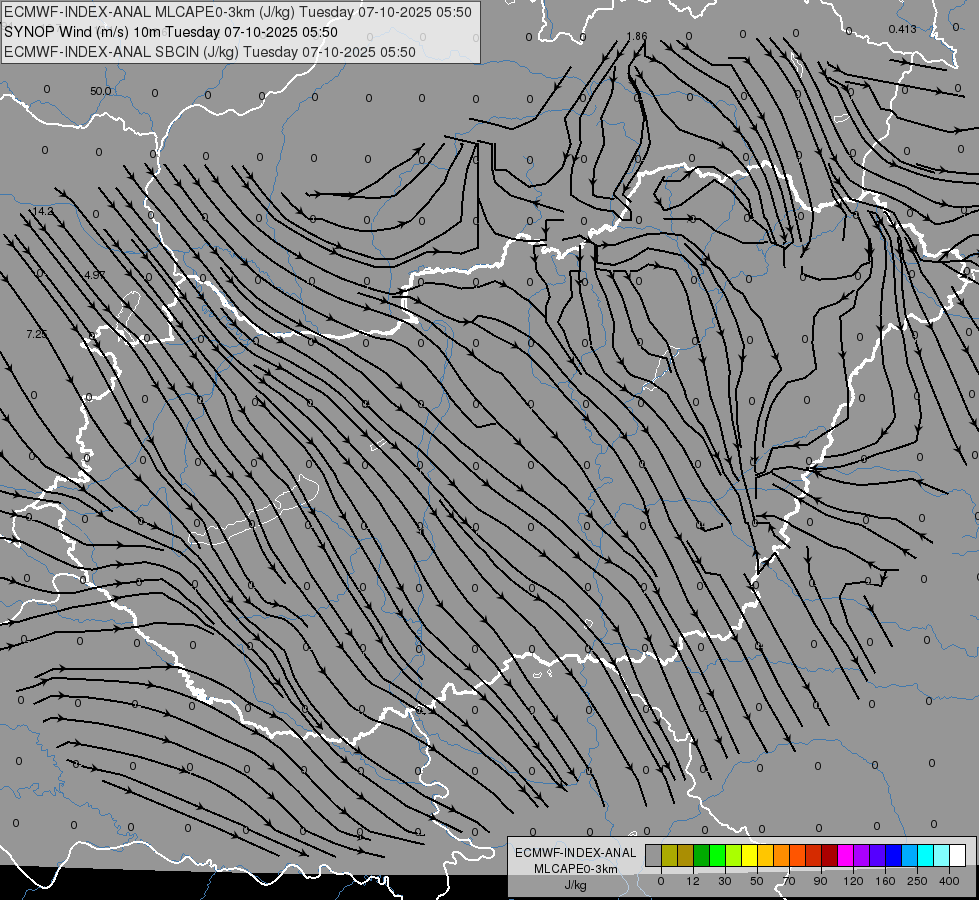The height and width of the screenshot is (900, 979).
Task: Click the legend value 90
Action: pos(820,881)
